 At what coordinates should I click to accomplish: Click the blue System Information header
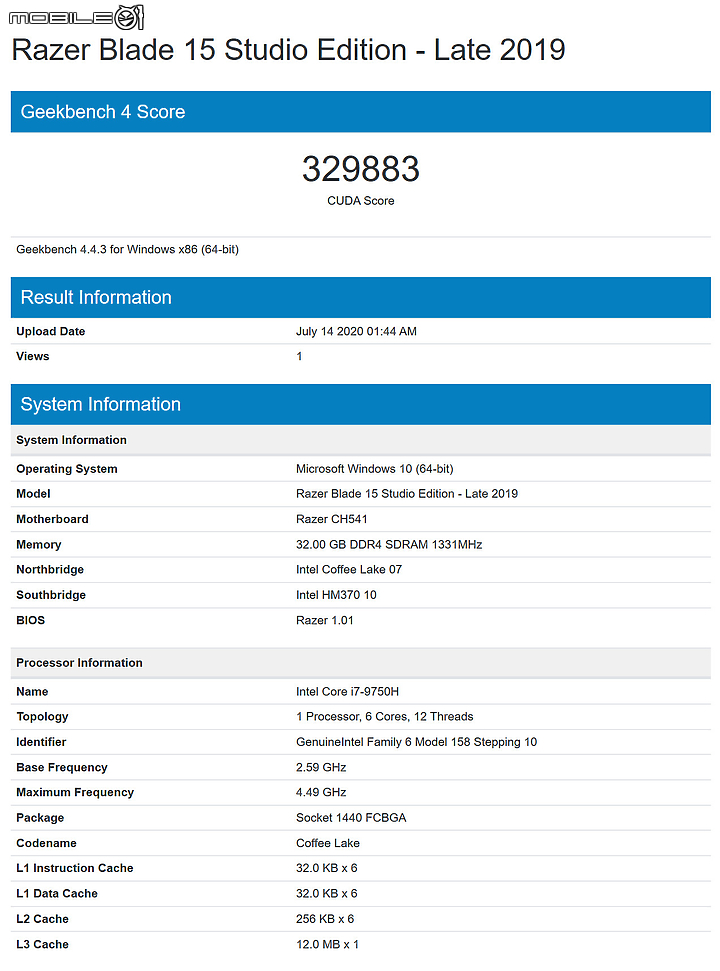point(360,404)
